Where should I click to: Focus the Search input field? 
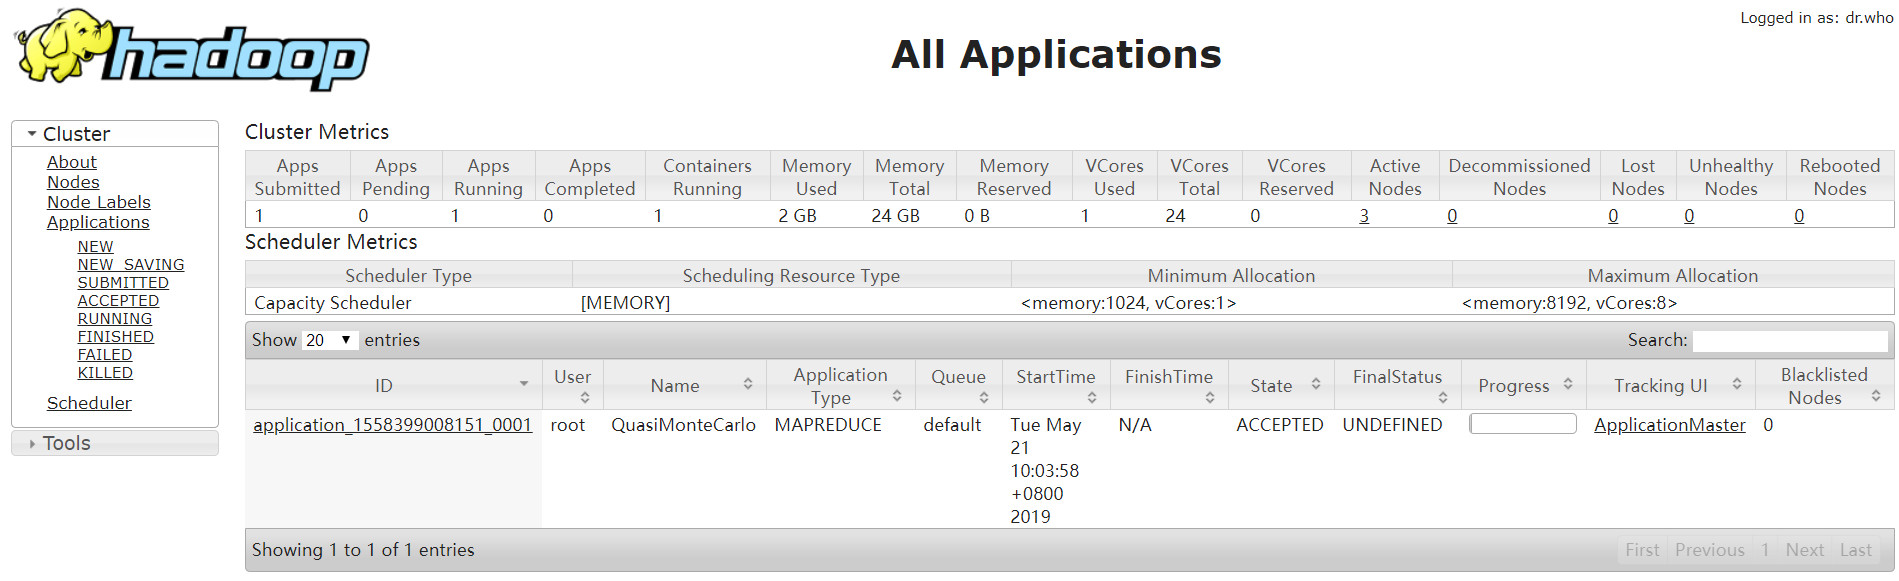pyautogui.click(x=1790, y=340)
